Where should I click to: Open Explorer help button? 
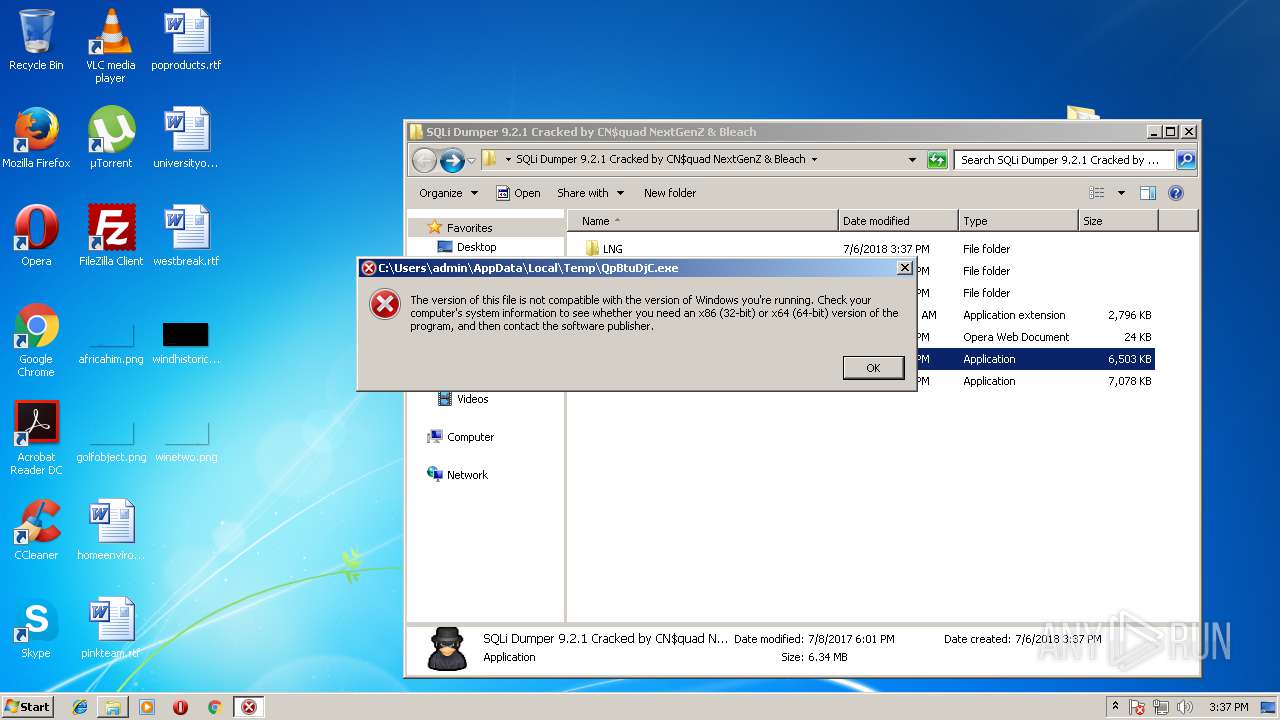pyautogui.click(x=1176, y=193)
